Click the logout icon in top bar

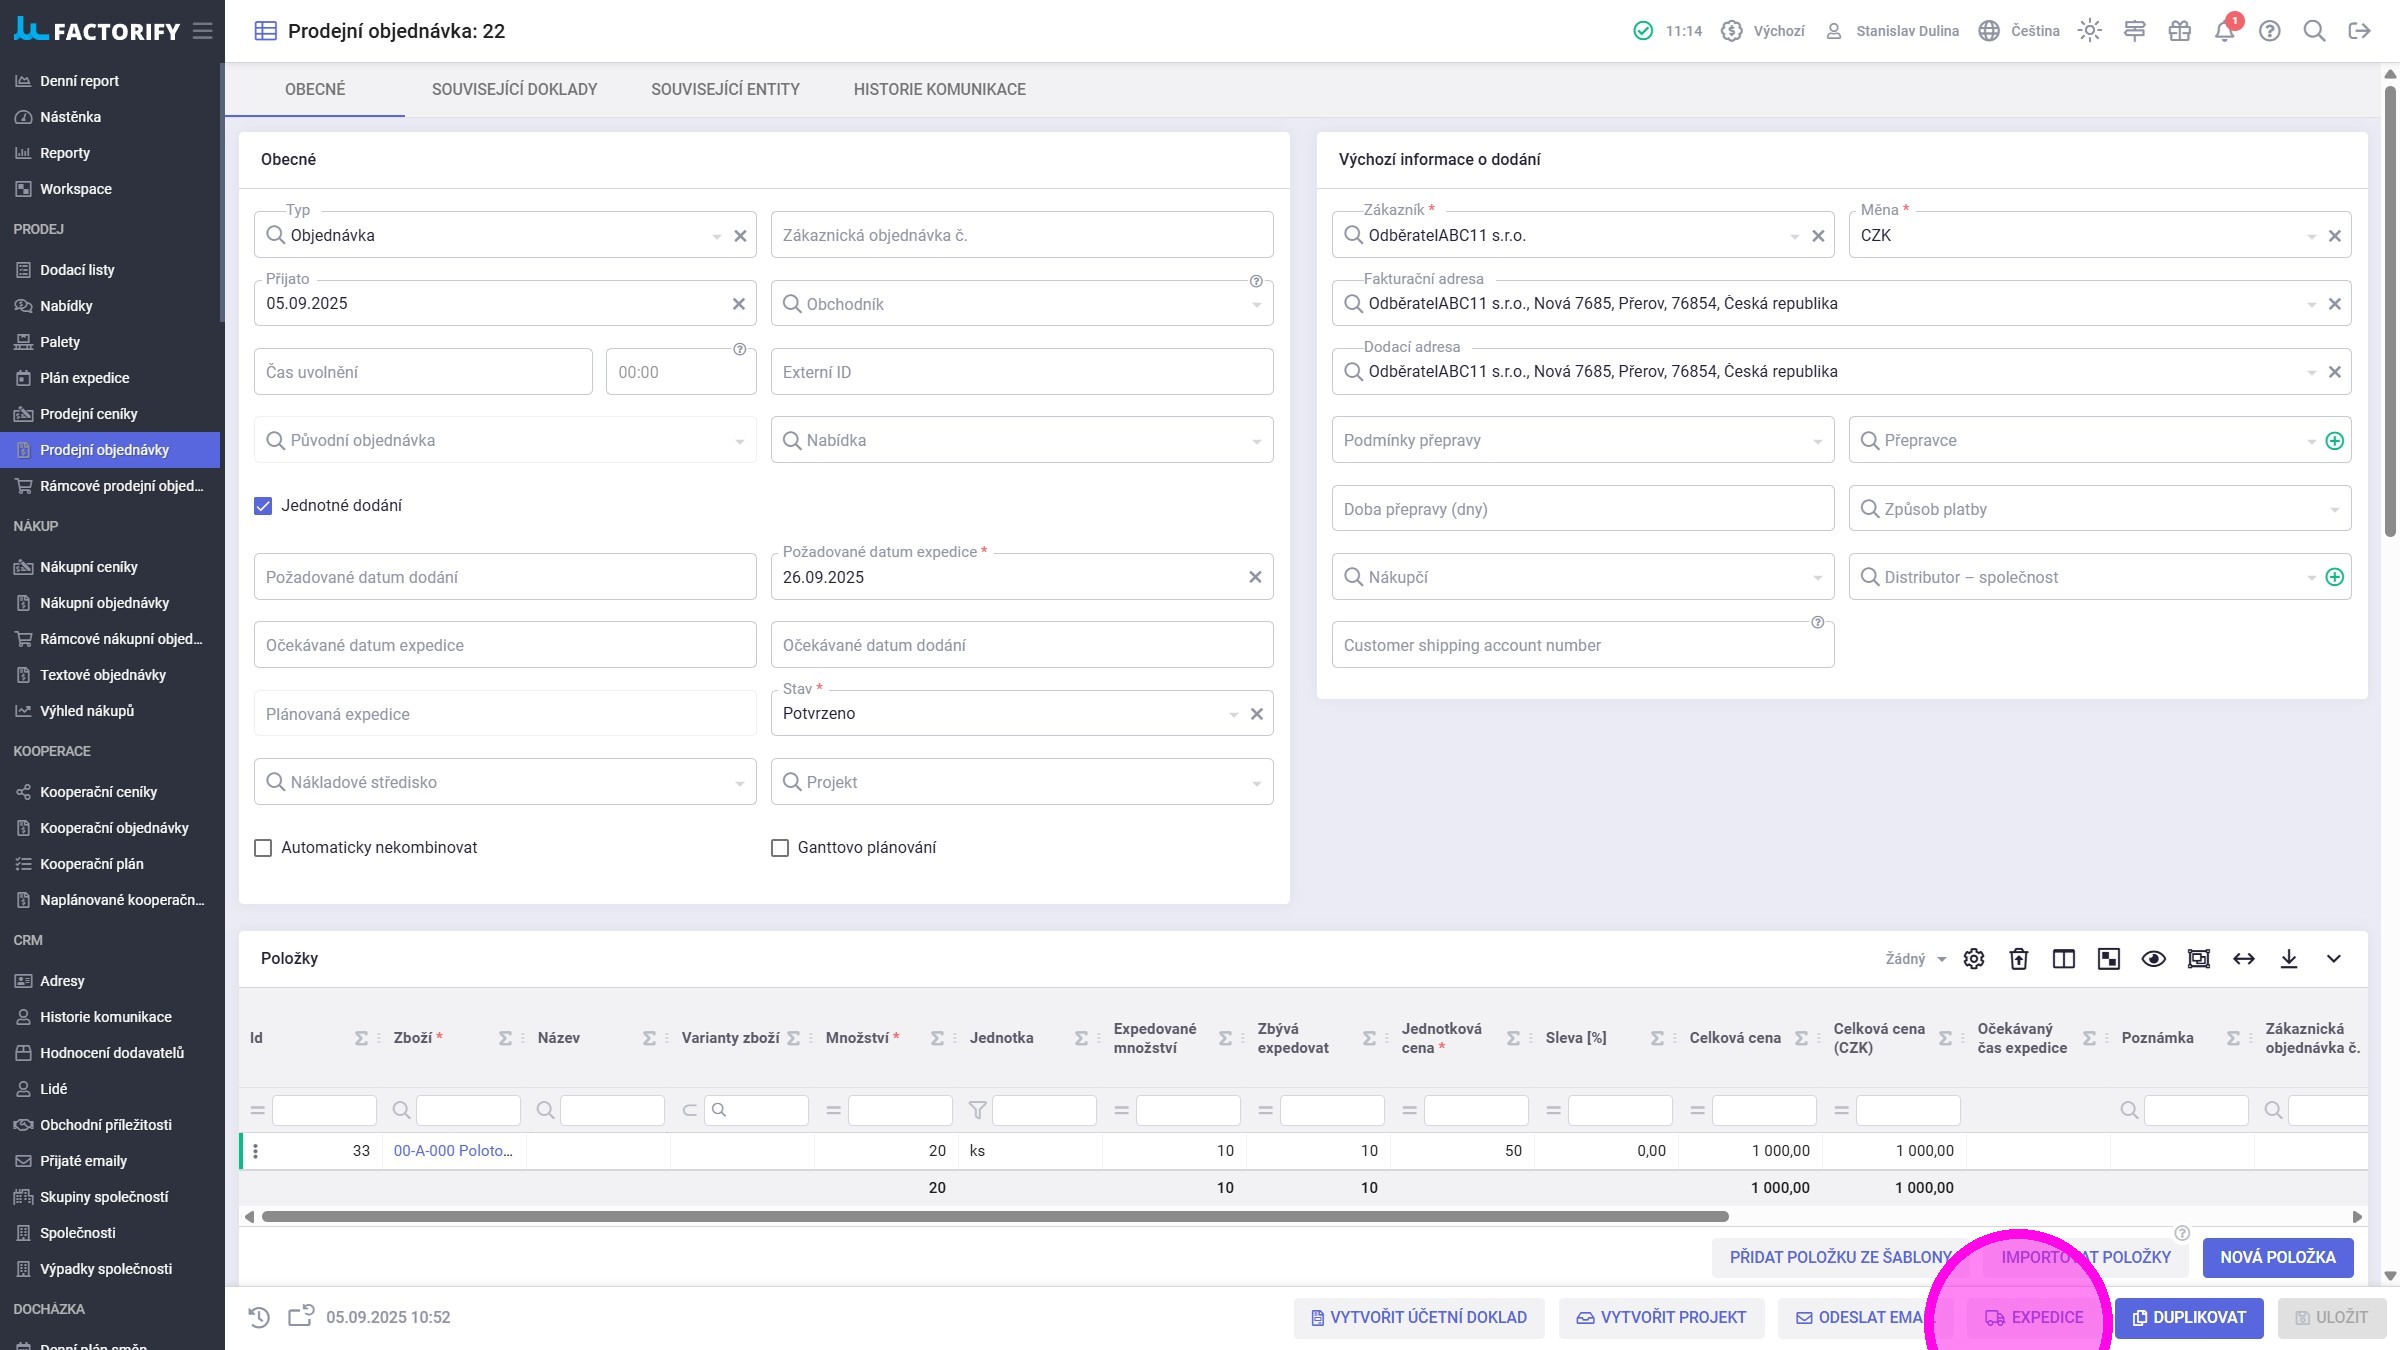[x=2359, y=31]
